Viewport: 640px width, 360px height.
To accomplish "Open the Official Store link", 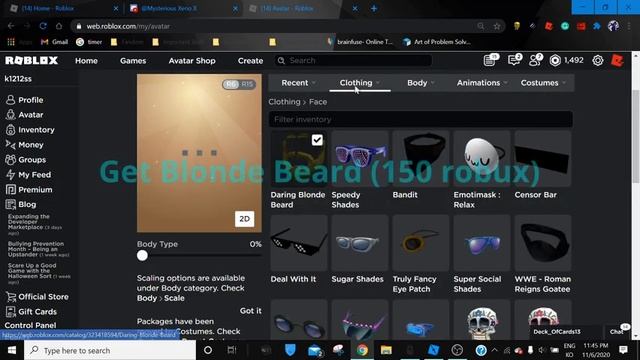I will (x=37, y=297).
